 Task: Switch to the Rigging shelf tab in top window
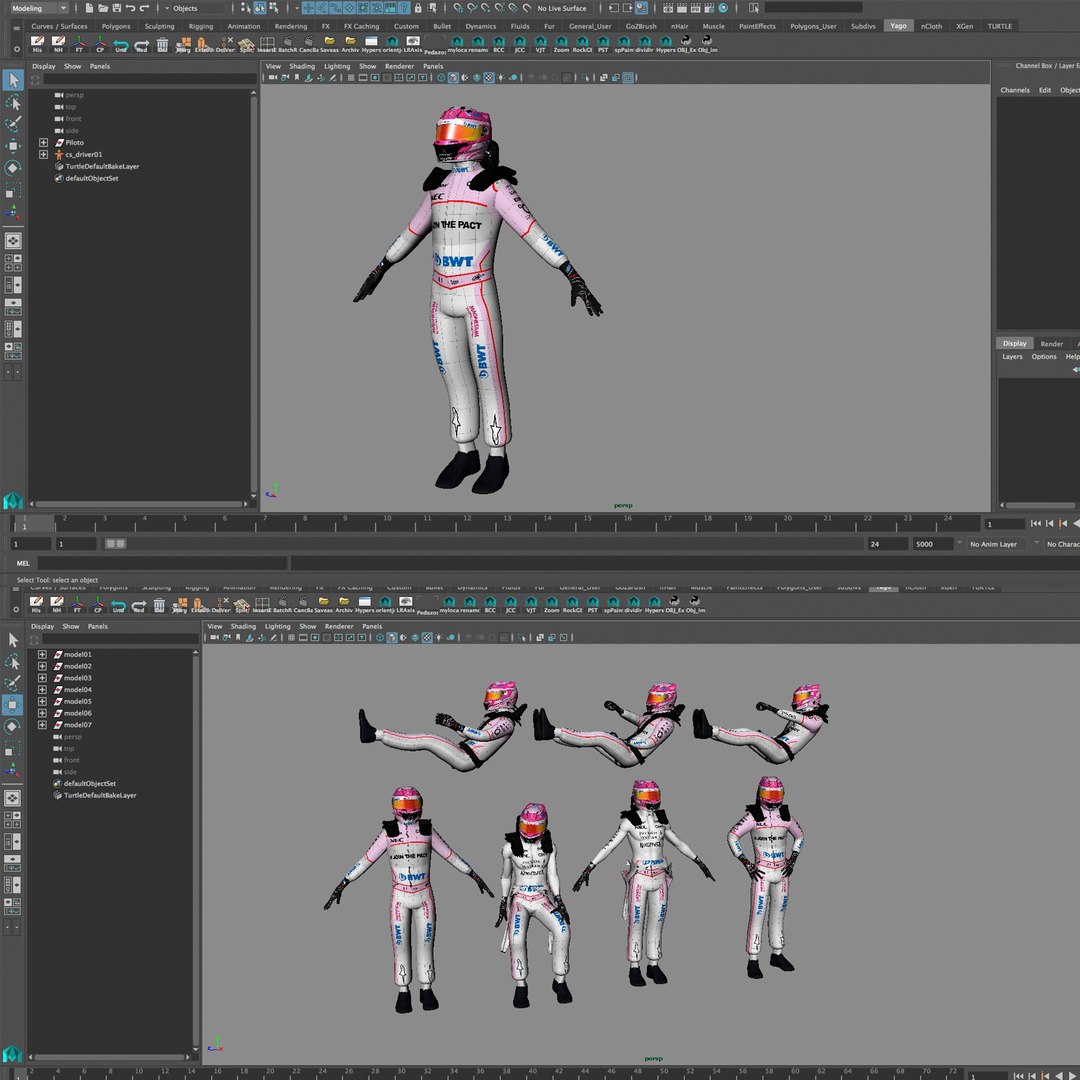click(200, 26)
